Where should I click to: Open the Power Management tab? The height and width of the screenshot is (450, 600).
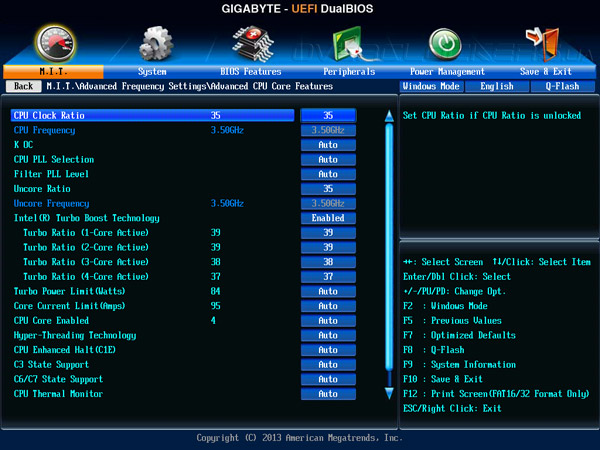click(447, 72)
